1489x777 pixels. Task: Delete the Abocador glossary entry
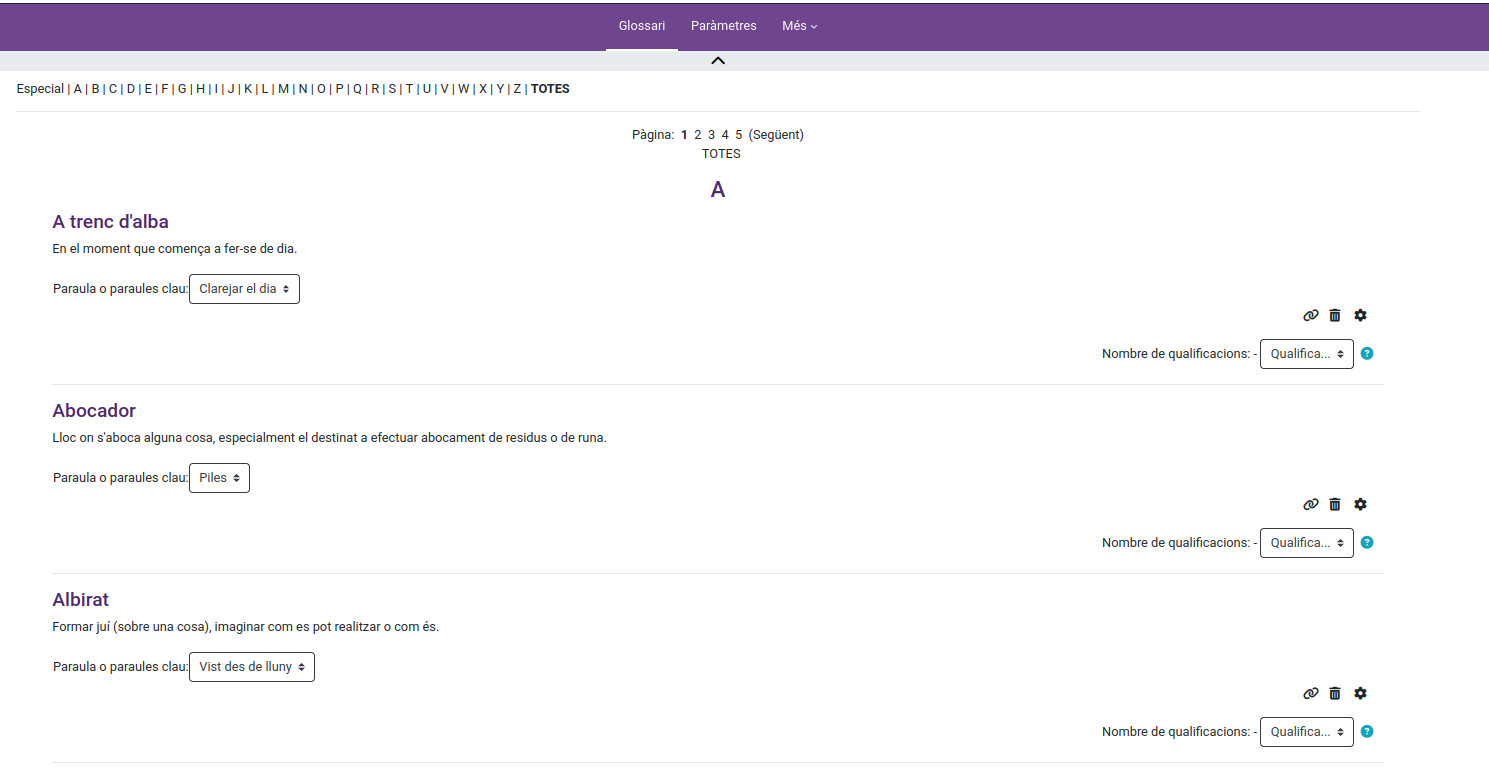tap(1335, 505)
